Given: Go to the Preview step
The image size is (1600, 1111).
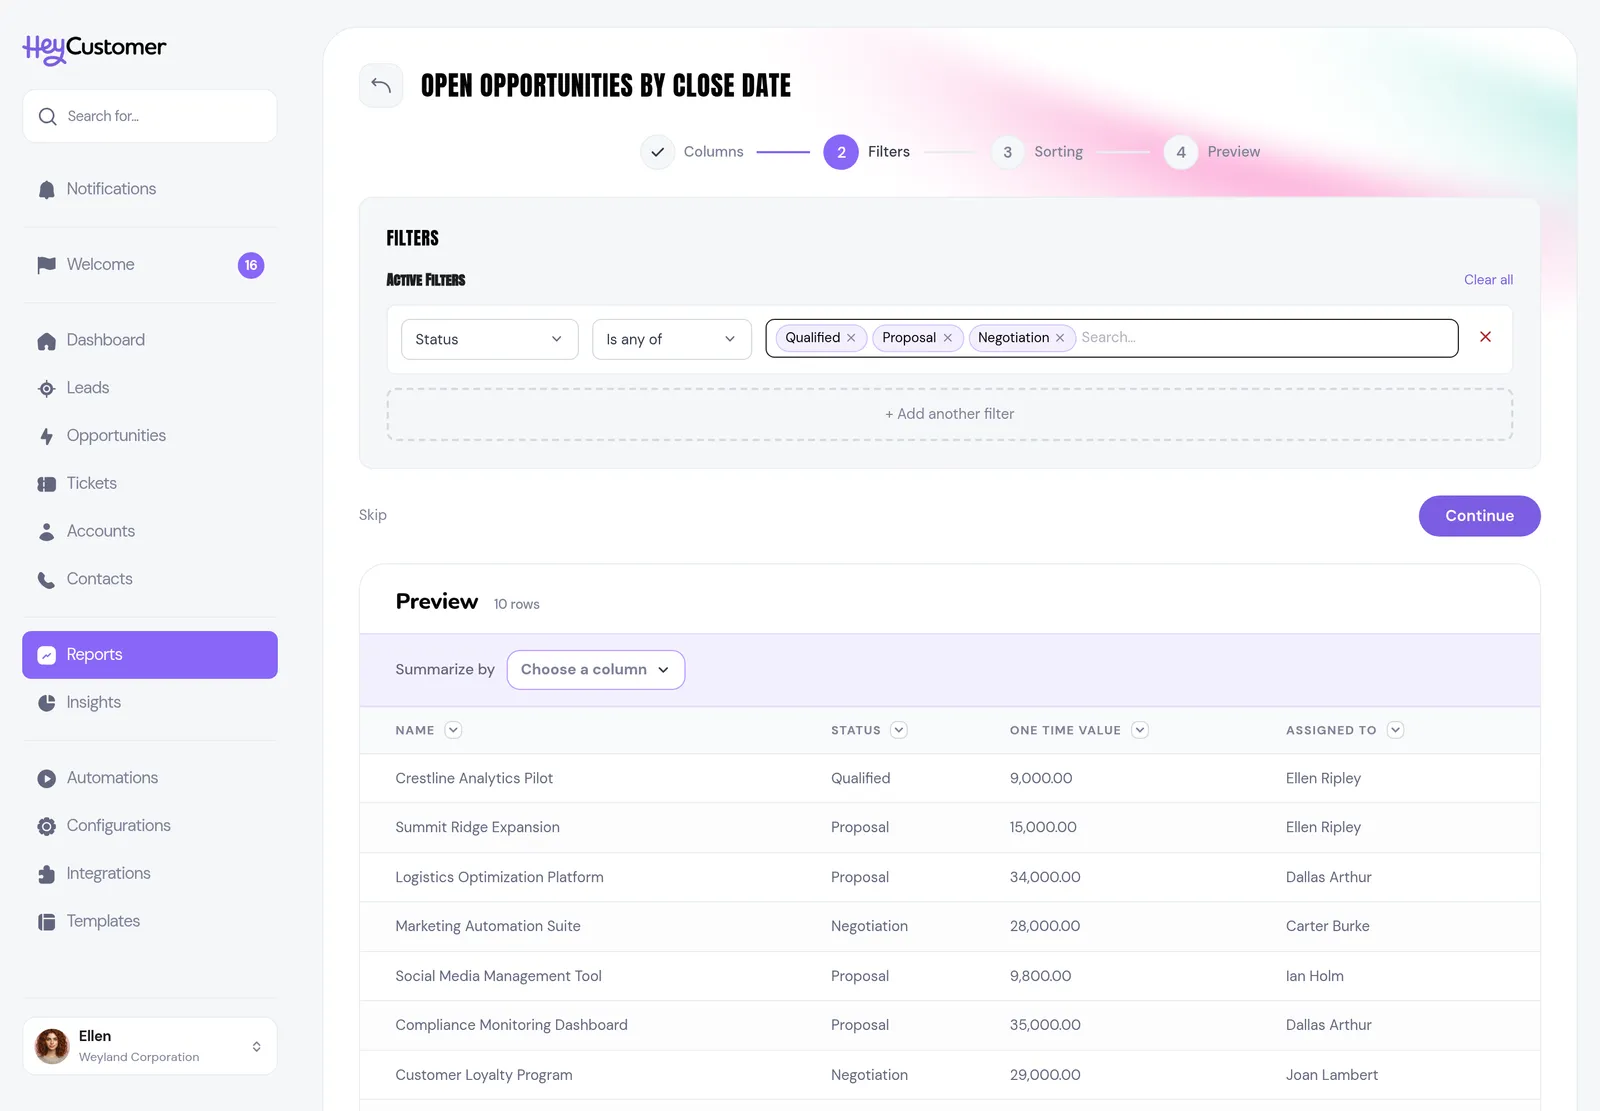Looking at the screenshot, I should [x=1212, y=152].
